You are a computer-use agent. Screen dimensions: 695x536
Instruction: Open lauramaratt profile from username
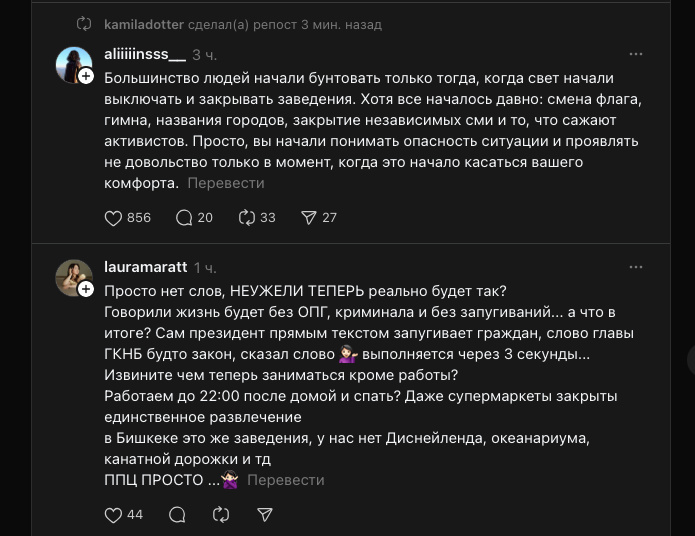[145, 267]
